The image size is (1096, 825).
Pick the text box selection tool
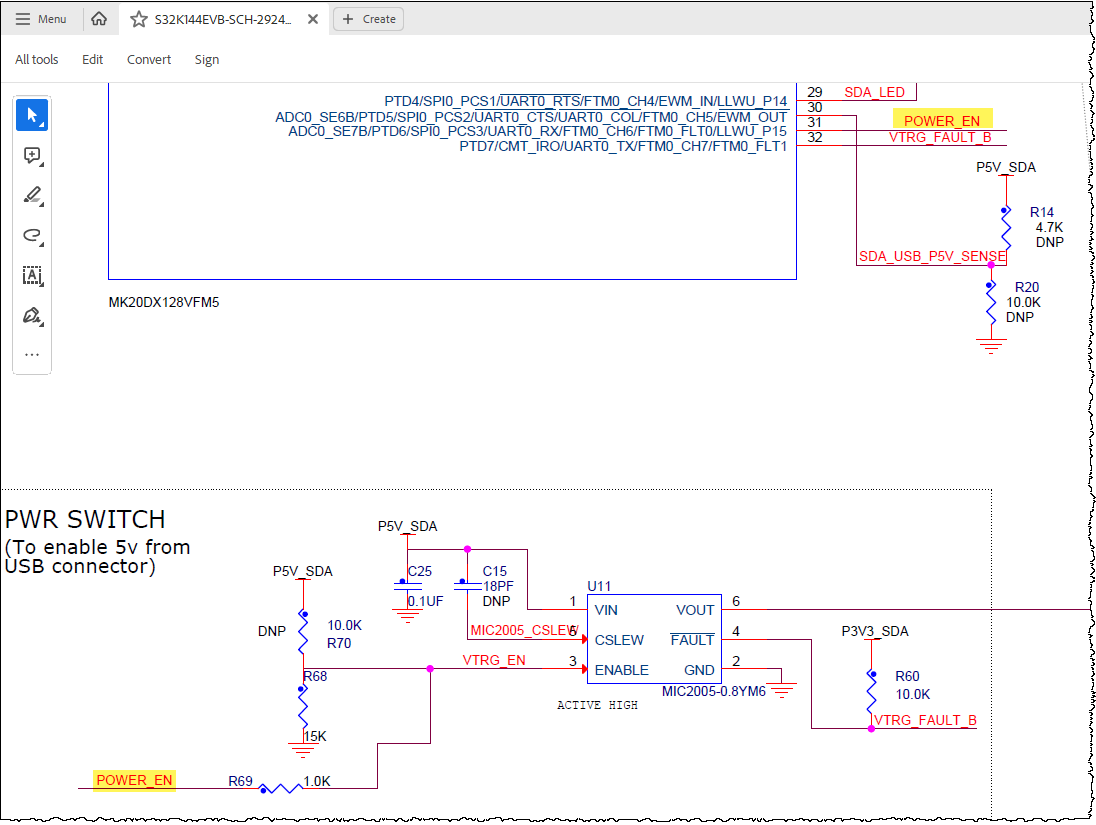click(x=32, y=275)
